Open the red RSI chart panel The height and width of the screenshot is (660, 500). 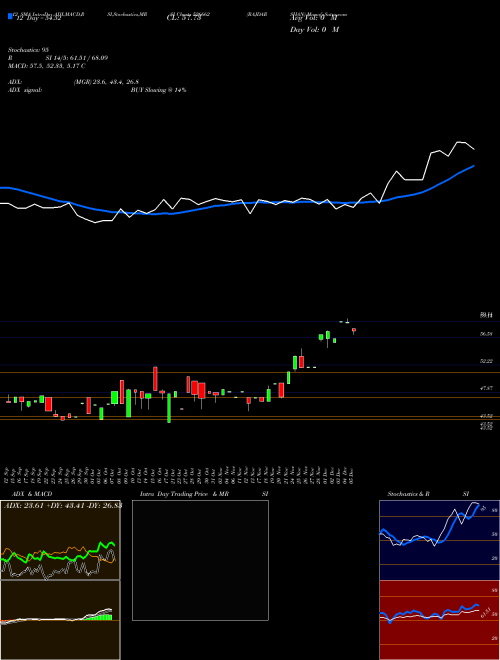pyautogui.click(x=439, y=620)
